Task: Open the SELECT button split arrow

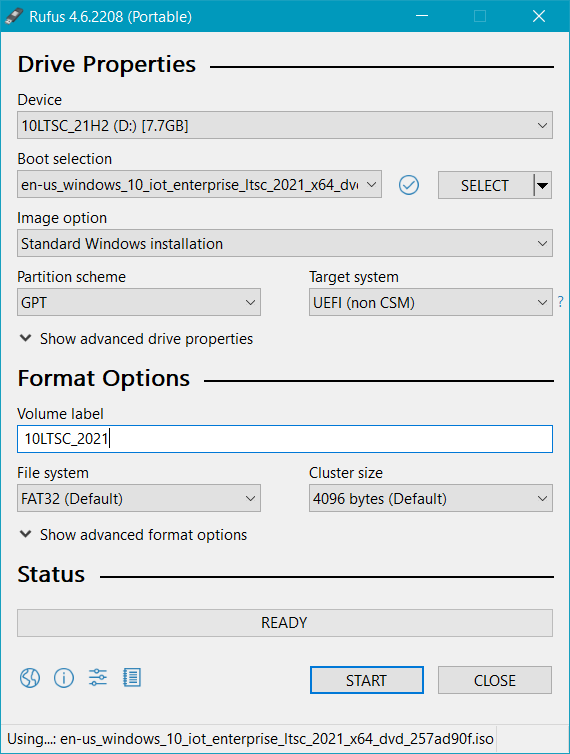Action: [543, 185]
